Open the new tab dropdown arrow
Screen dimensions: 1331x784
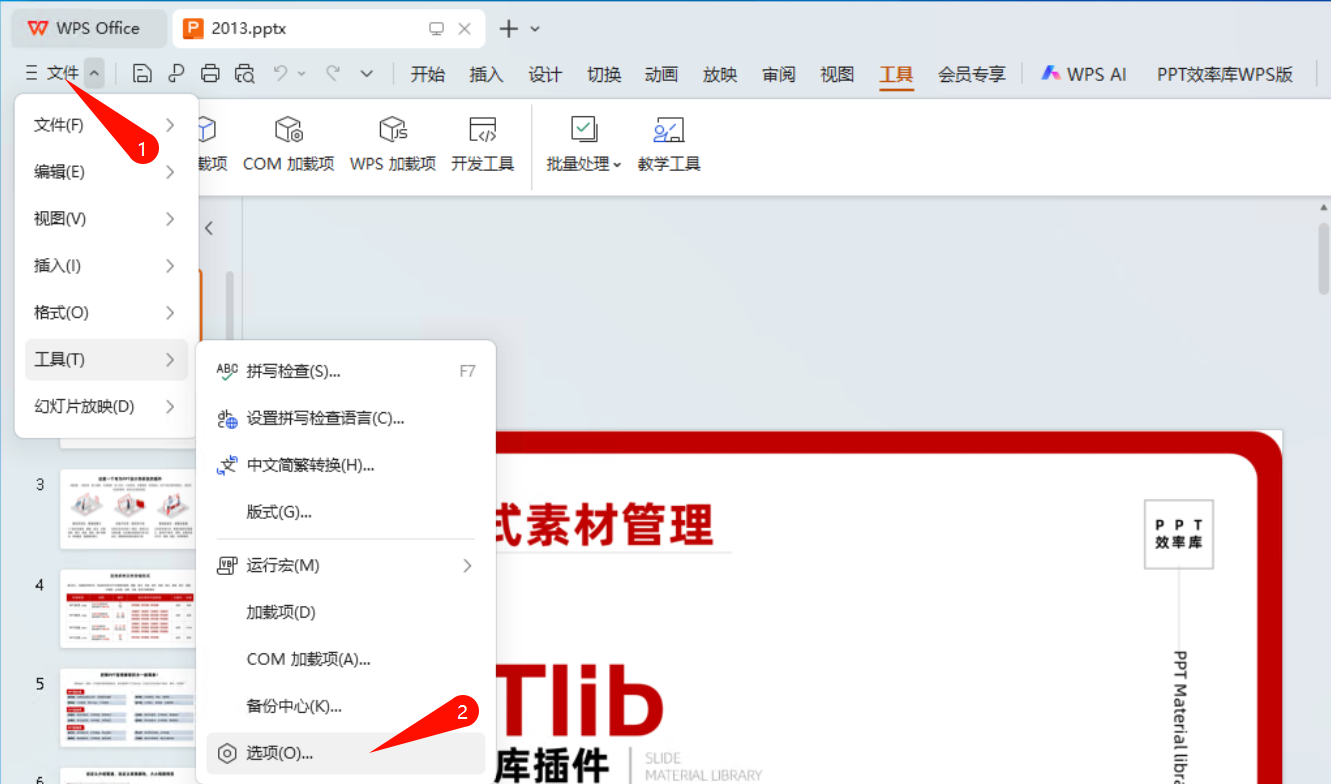tap(535, 29)
